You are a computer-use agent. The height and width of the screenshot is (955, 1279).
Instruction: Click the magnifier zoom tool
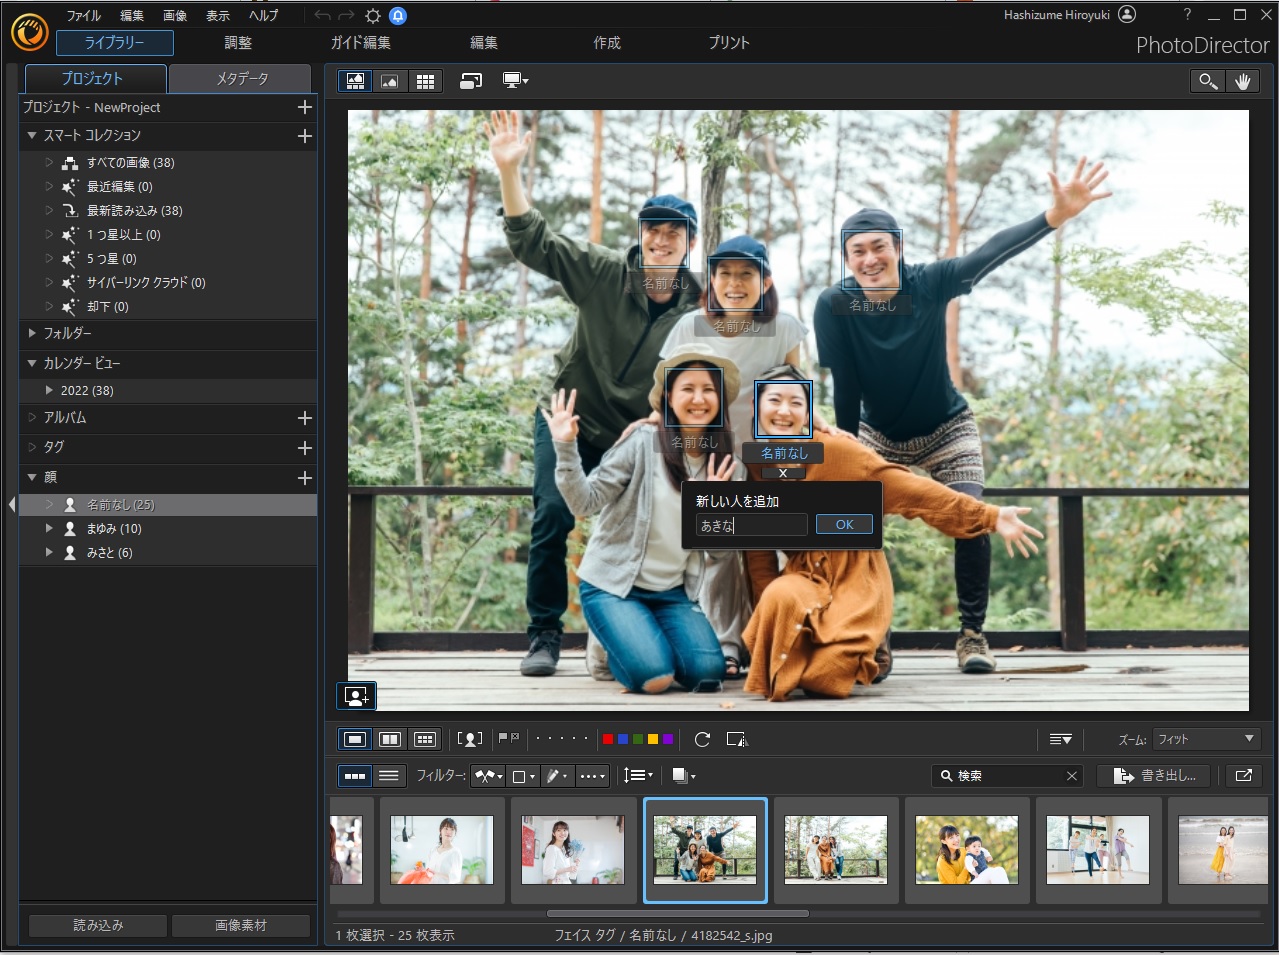click(1208, 82)
